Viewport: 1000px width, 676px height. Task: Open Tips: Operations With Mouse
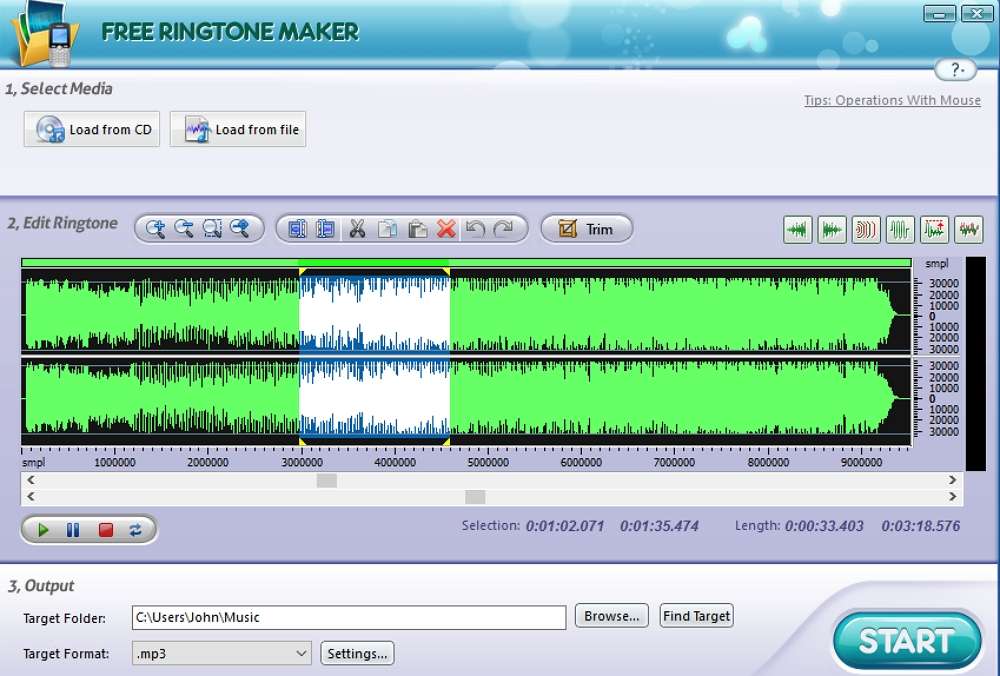tap(892, 100)
